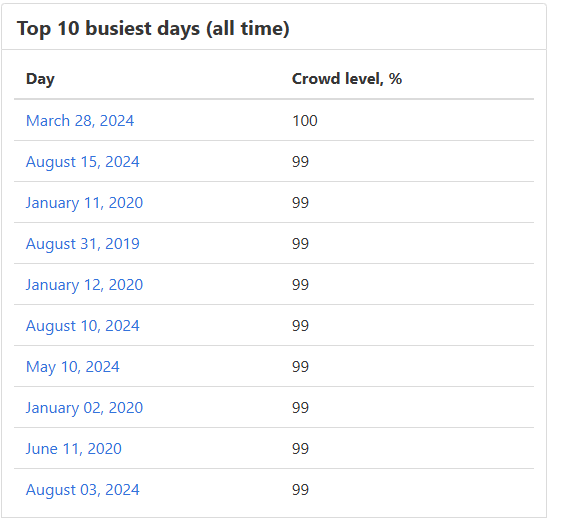This screenshot has width=563, height=523.
Task: Click crowd level 99 in June 11 row
Action: pyautogui.click(x=301, y=449)
